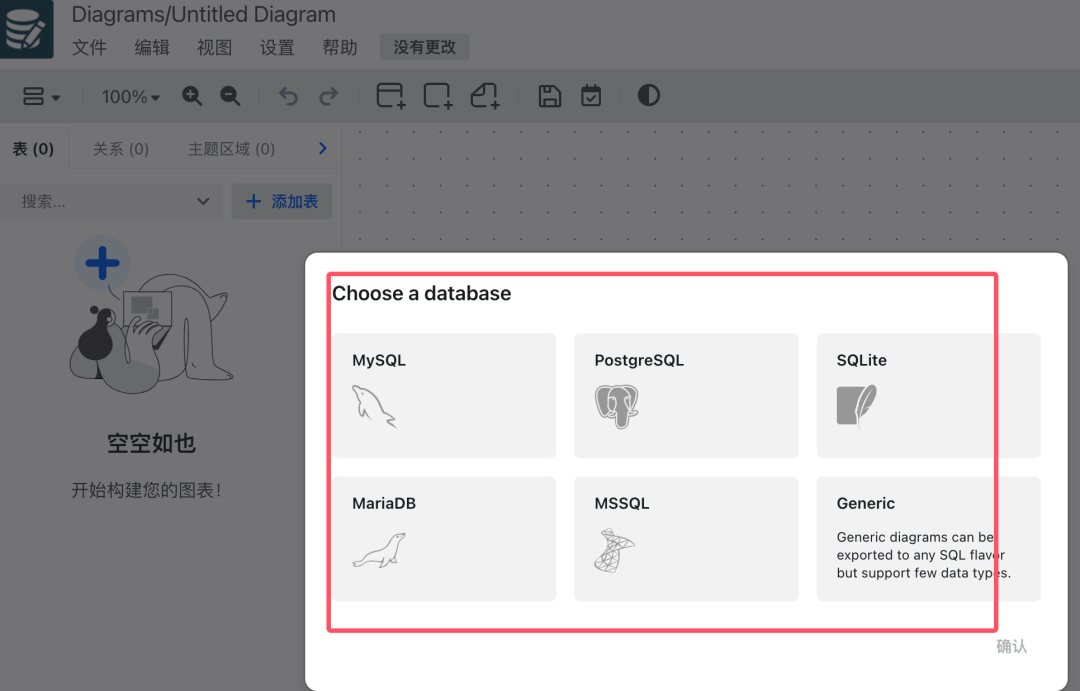Click the add table toolbar icon
Image resolution: width=1080 pixels, height=691 pixels.
[390, 96]
